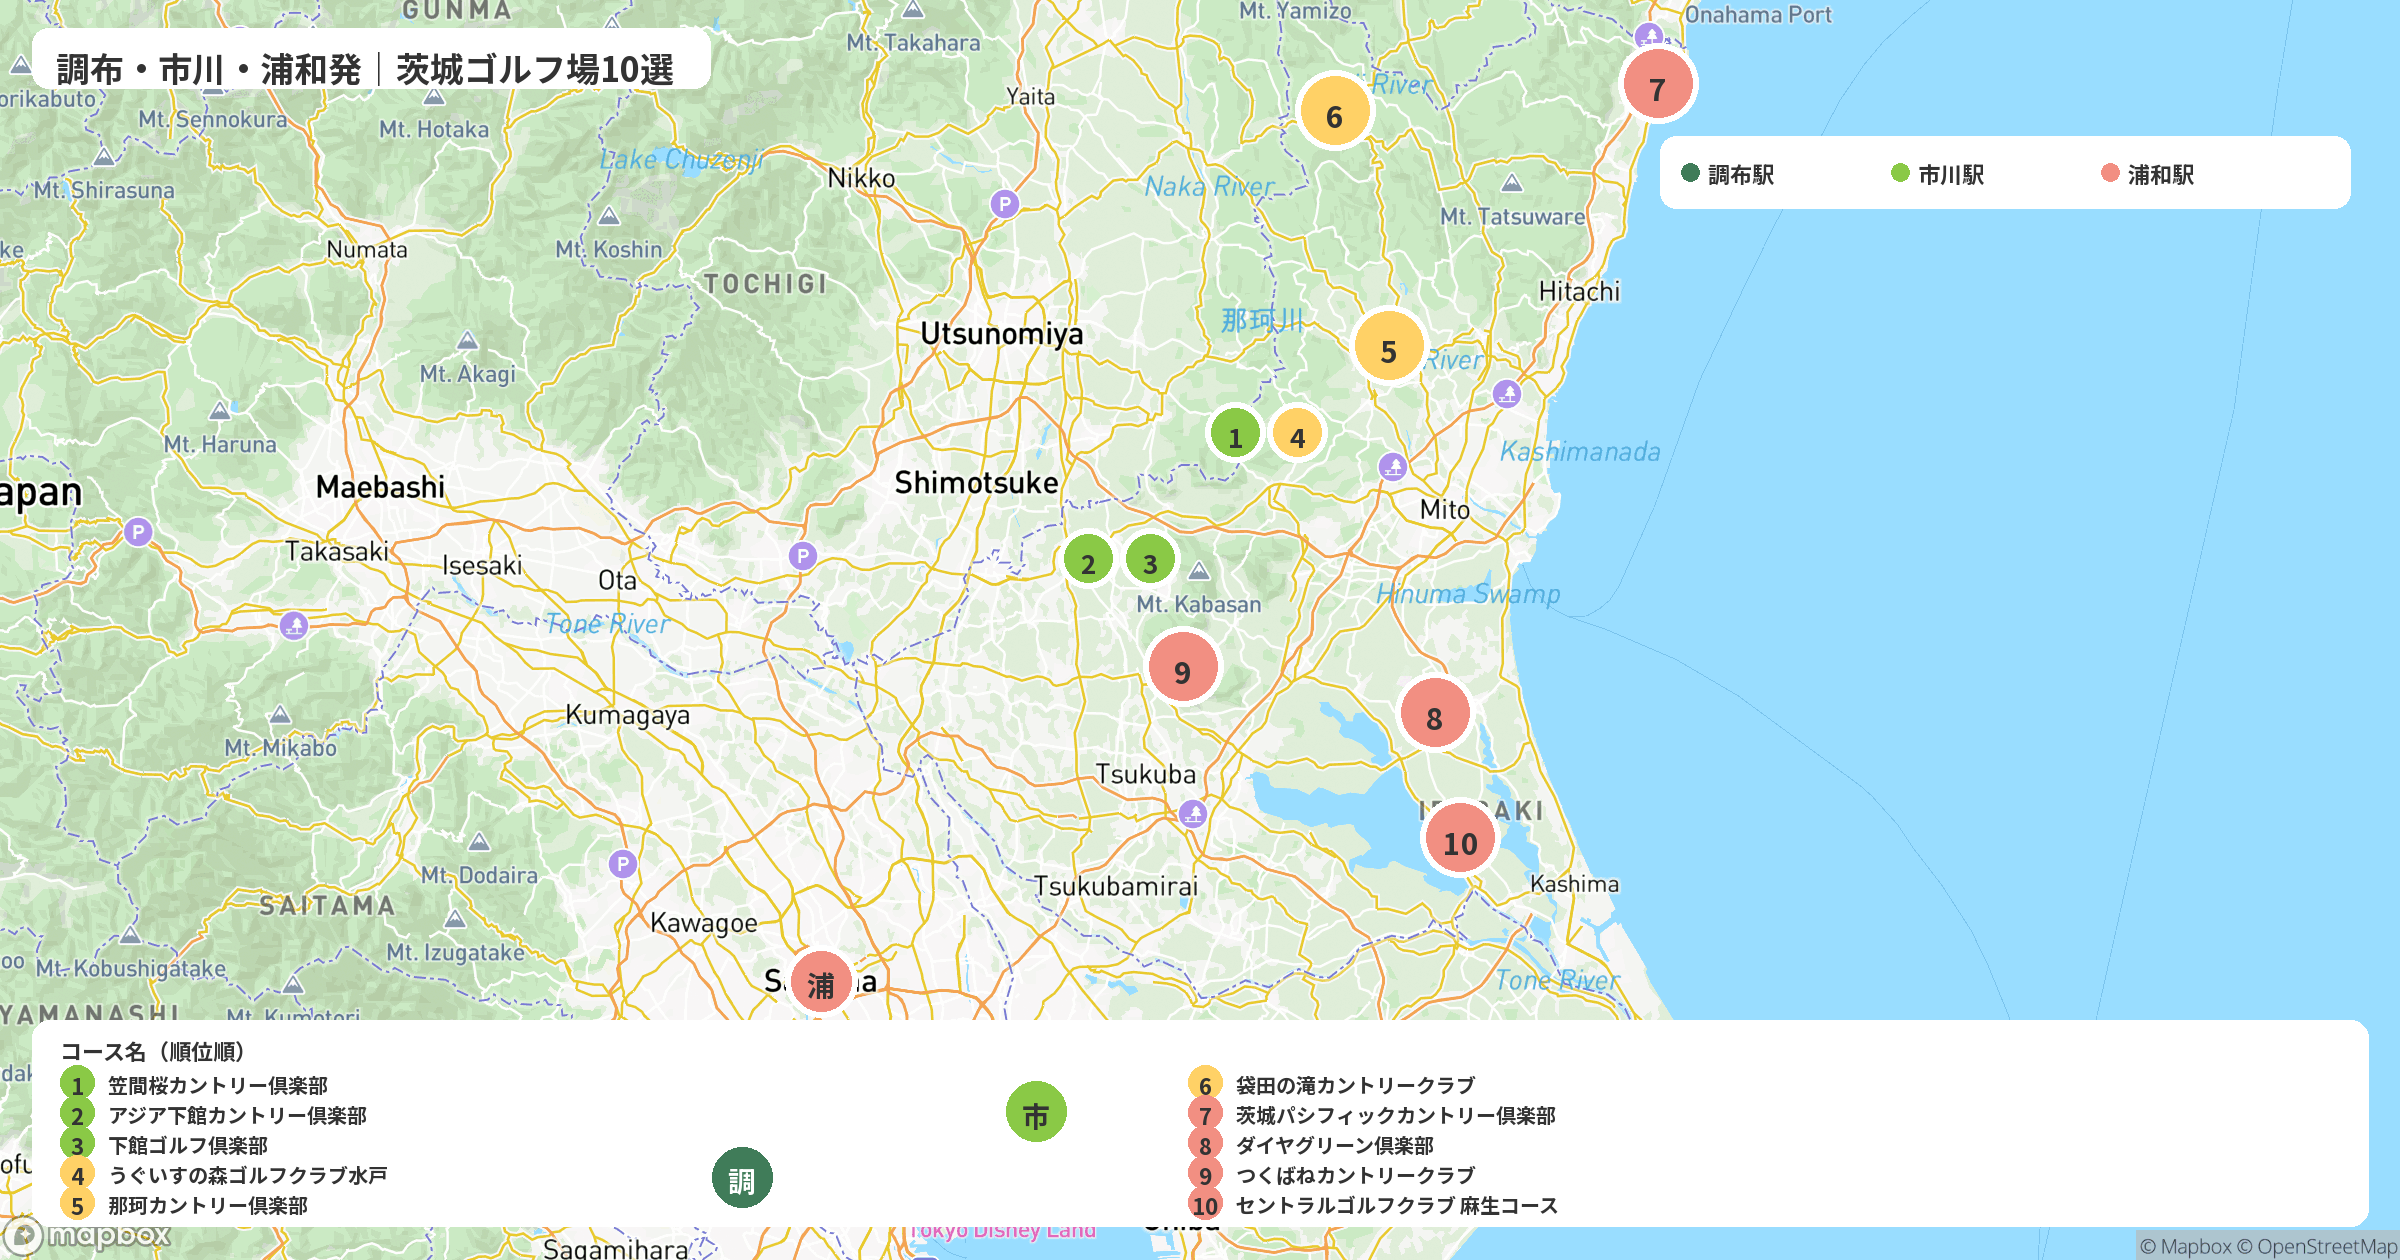
Task: Click the Hitachi city label
Action: pos(1579,291)
